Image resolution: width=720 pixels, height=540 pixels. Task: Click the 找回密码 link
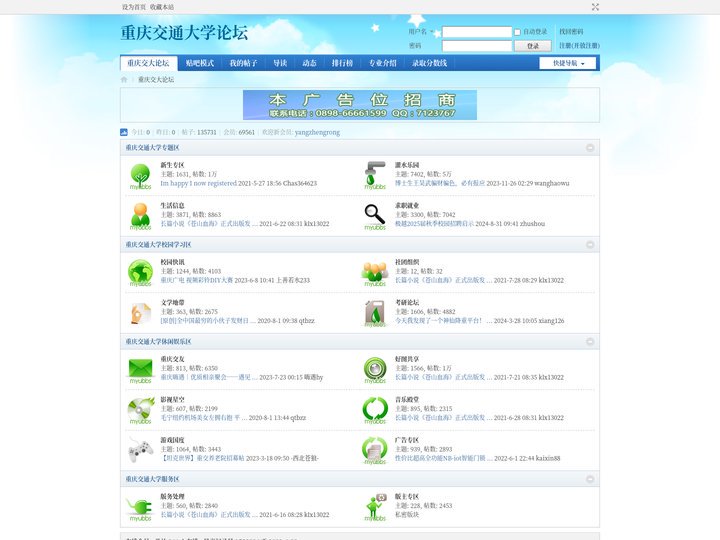(571, 32)
